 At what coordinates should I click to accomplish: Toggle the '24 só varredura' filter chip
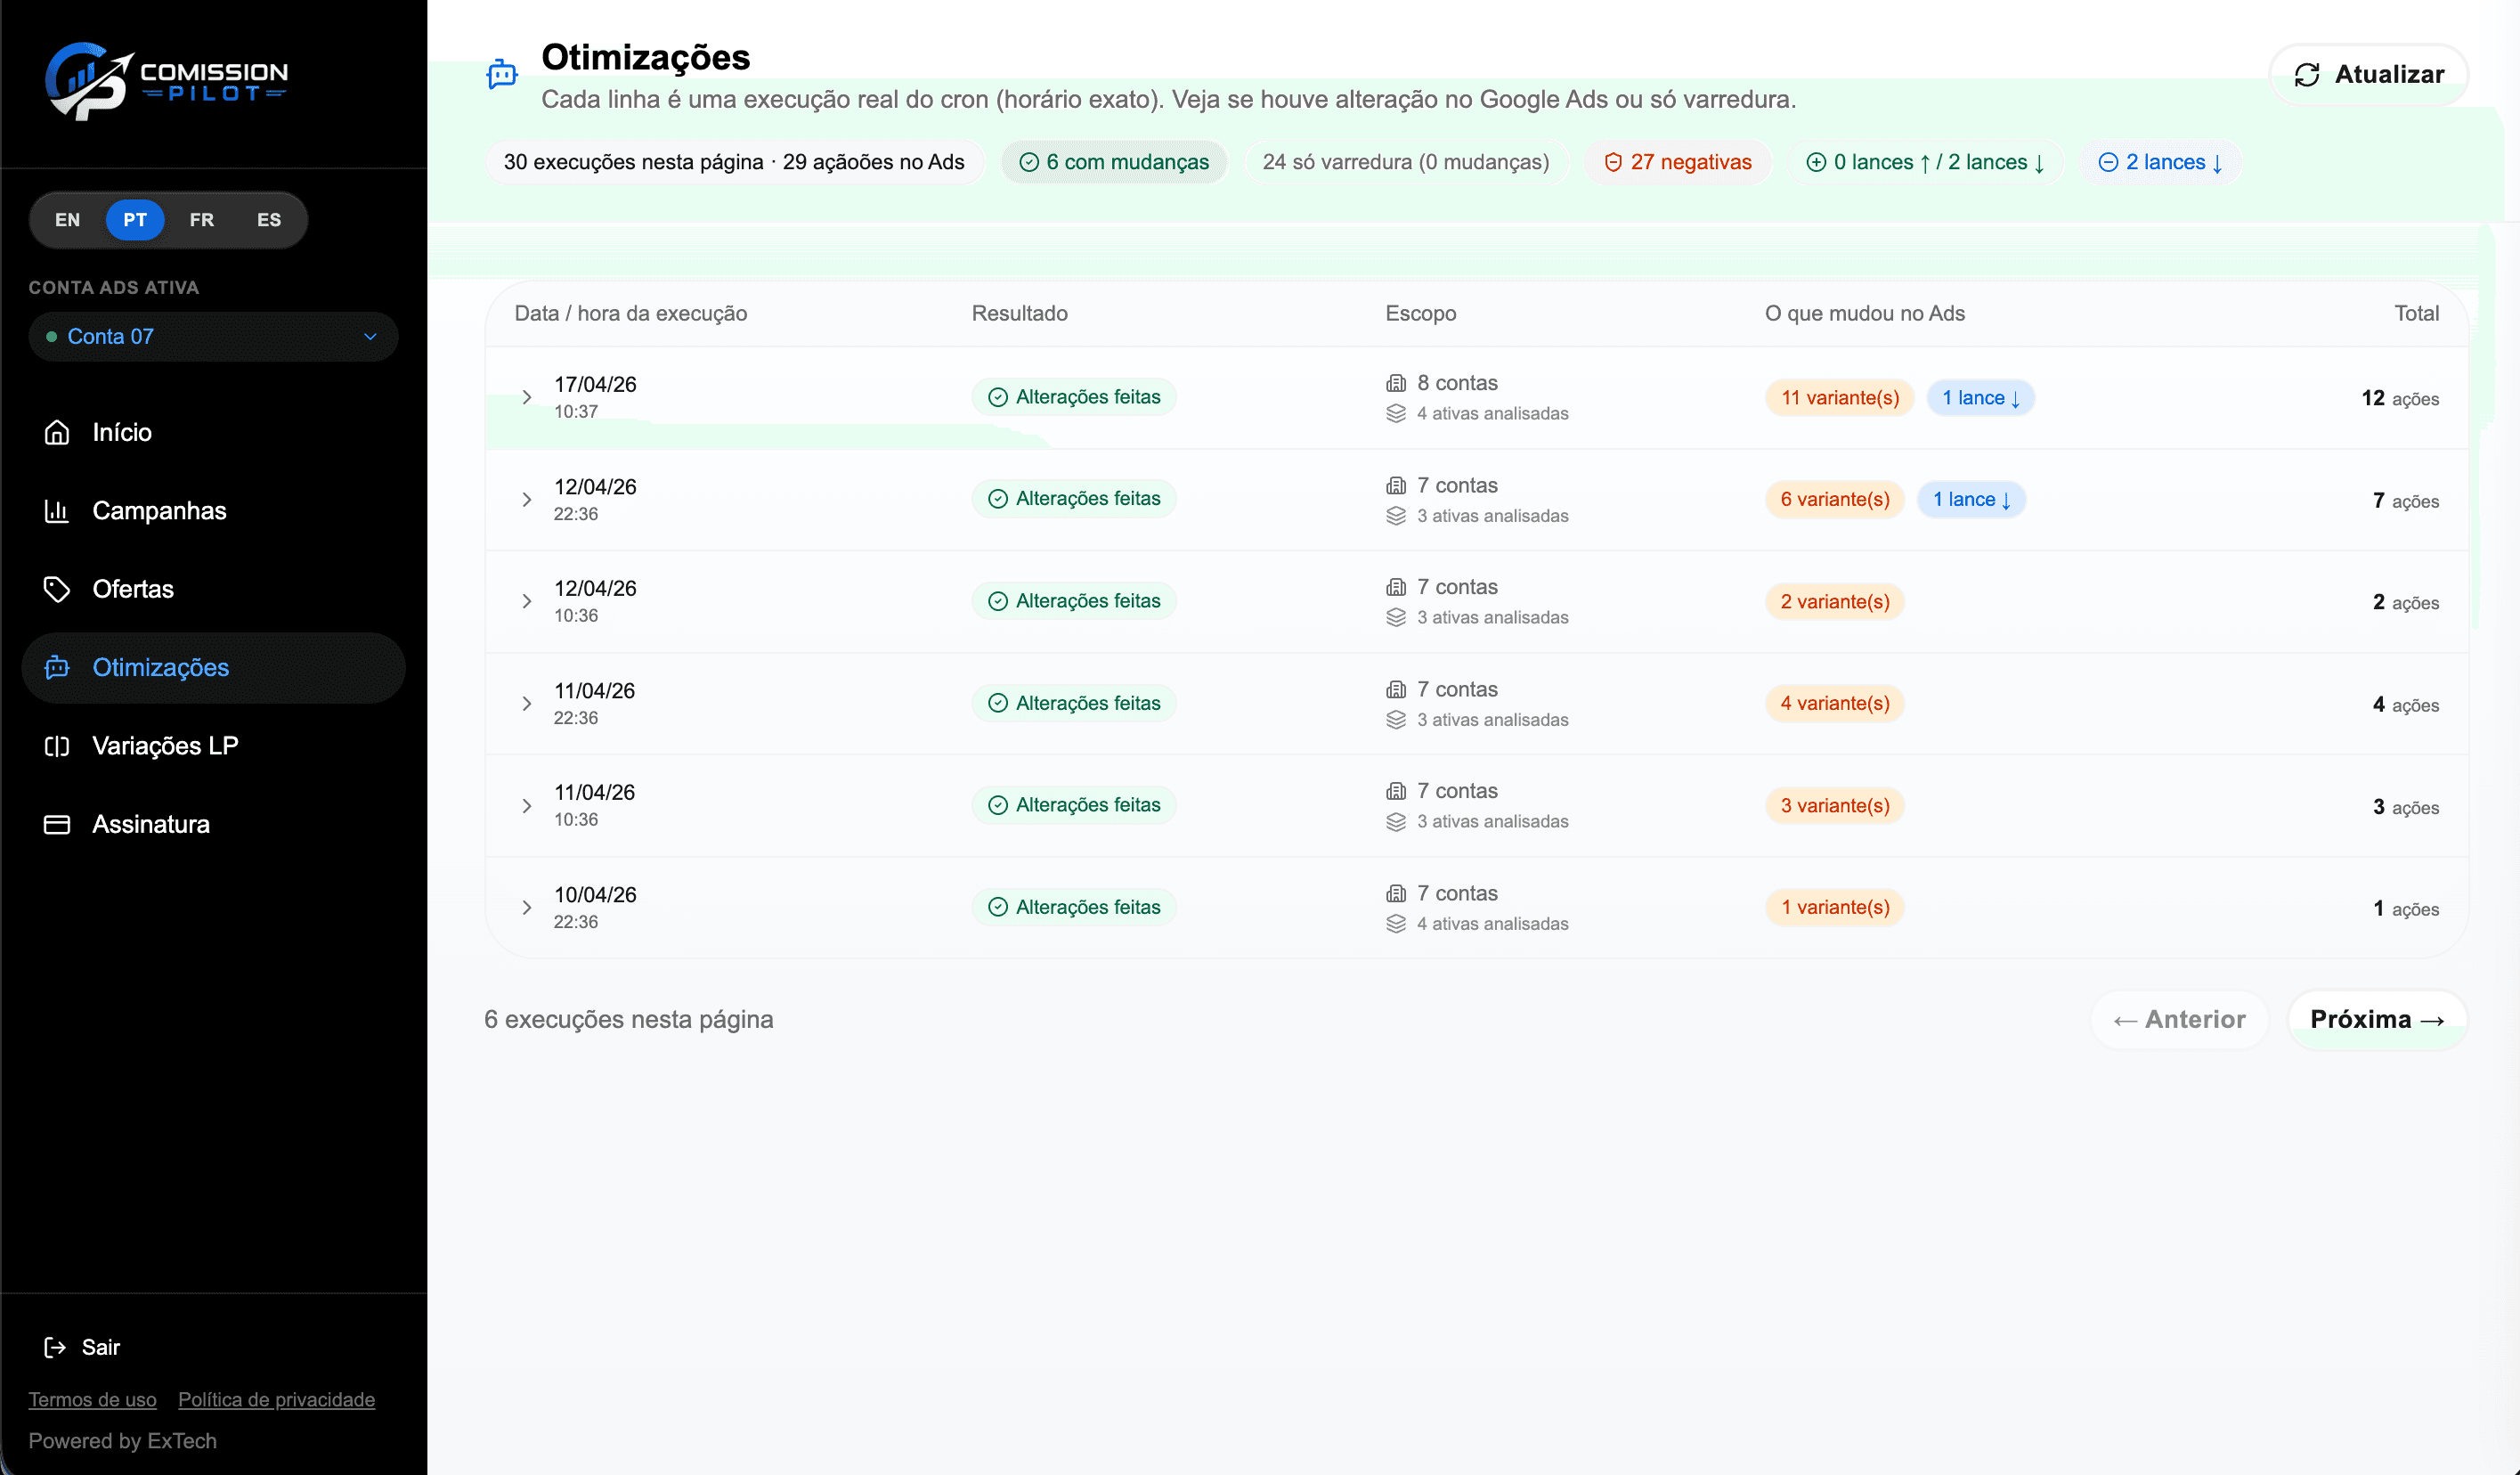(x=1405, y=161)
